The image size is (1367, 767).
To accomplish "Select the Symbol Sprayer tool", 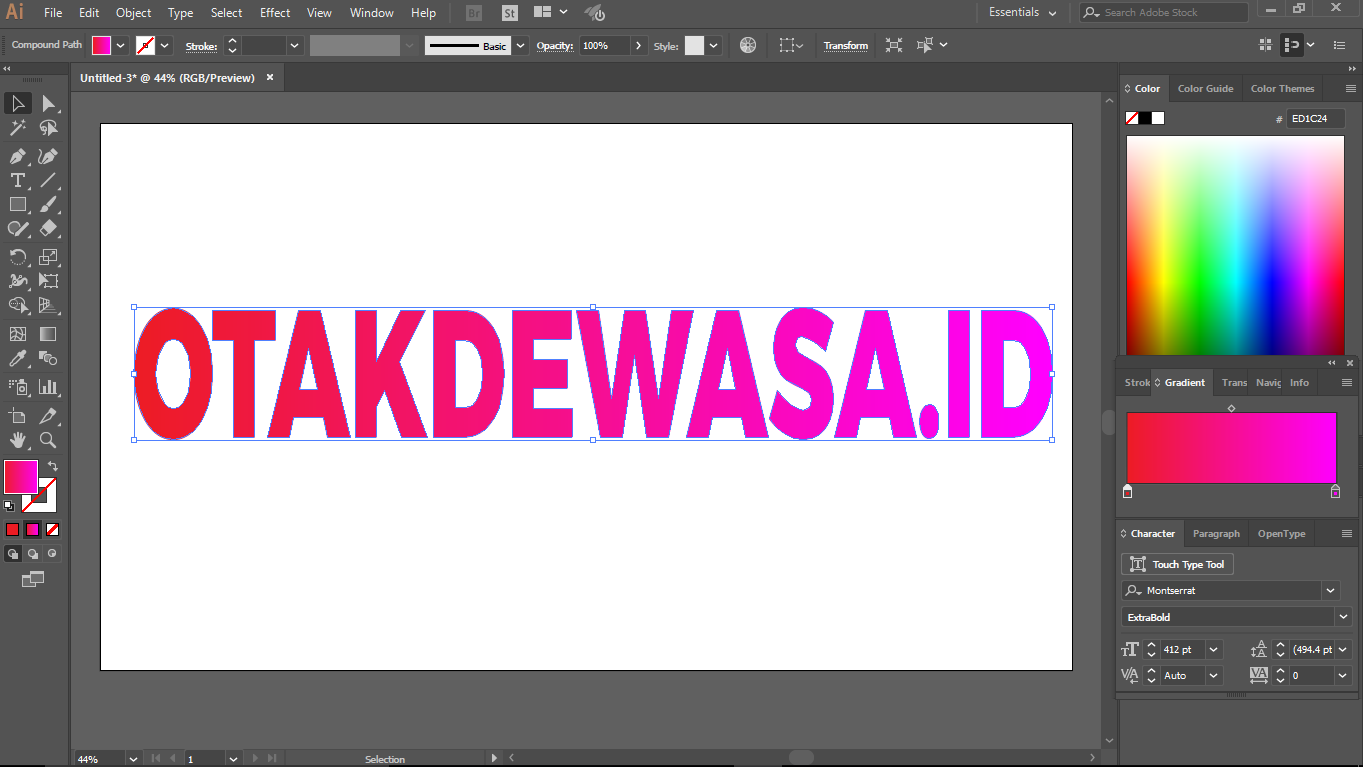I will pos(18,387).
